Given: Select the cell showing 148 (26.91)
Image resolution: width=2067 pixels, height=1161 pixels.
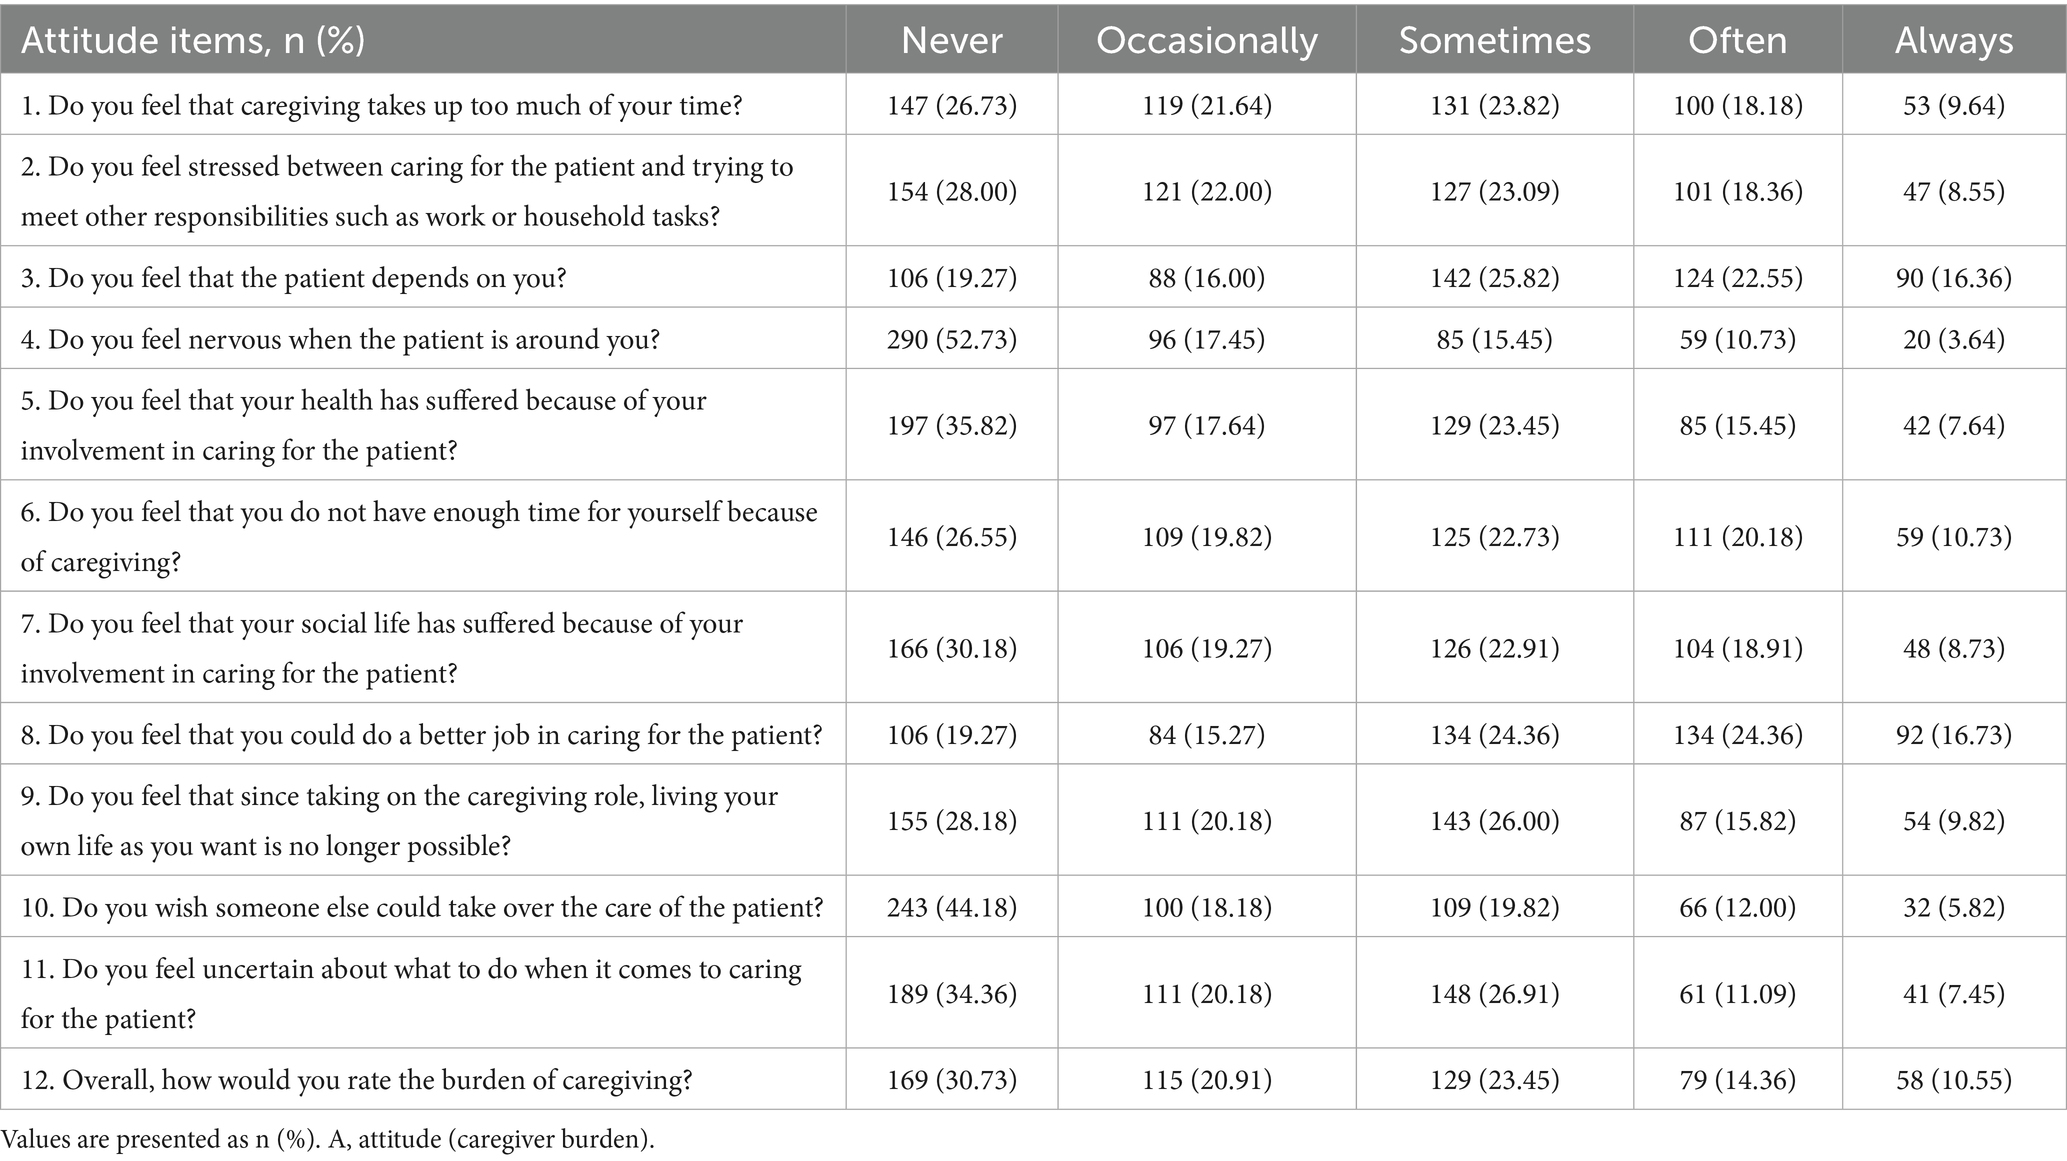Looking at the screenshot, I should coord(1494,993).
